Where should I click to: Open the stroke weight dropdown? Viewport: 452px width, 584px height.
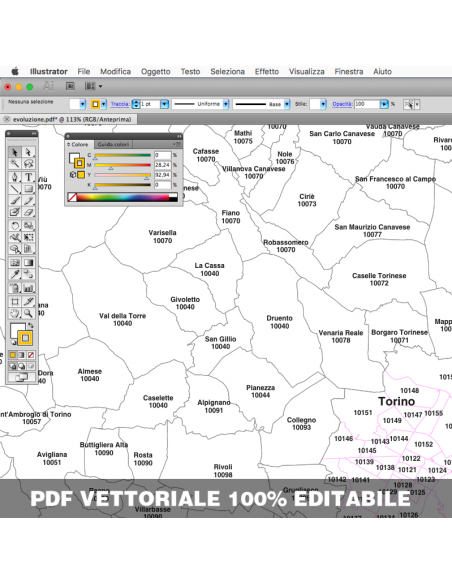click(164, 104)
